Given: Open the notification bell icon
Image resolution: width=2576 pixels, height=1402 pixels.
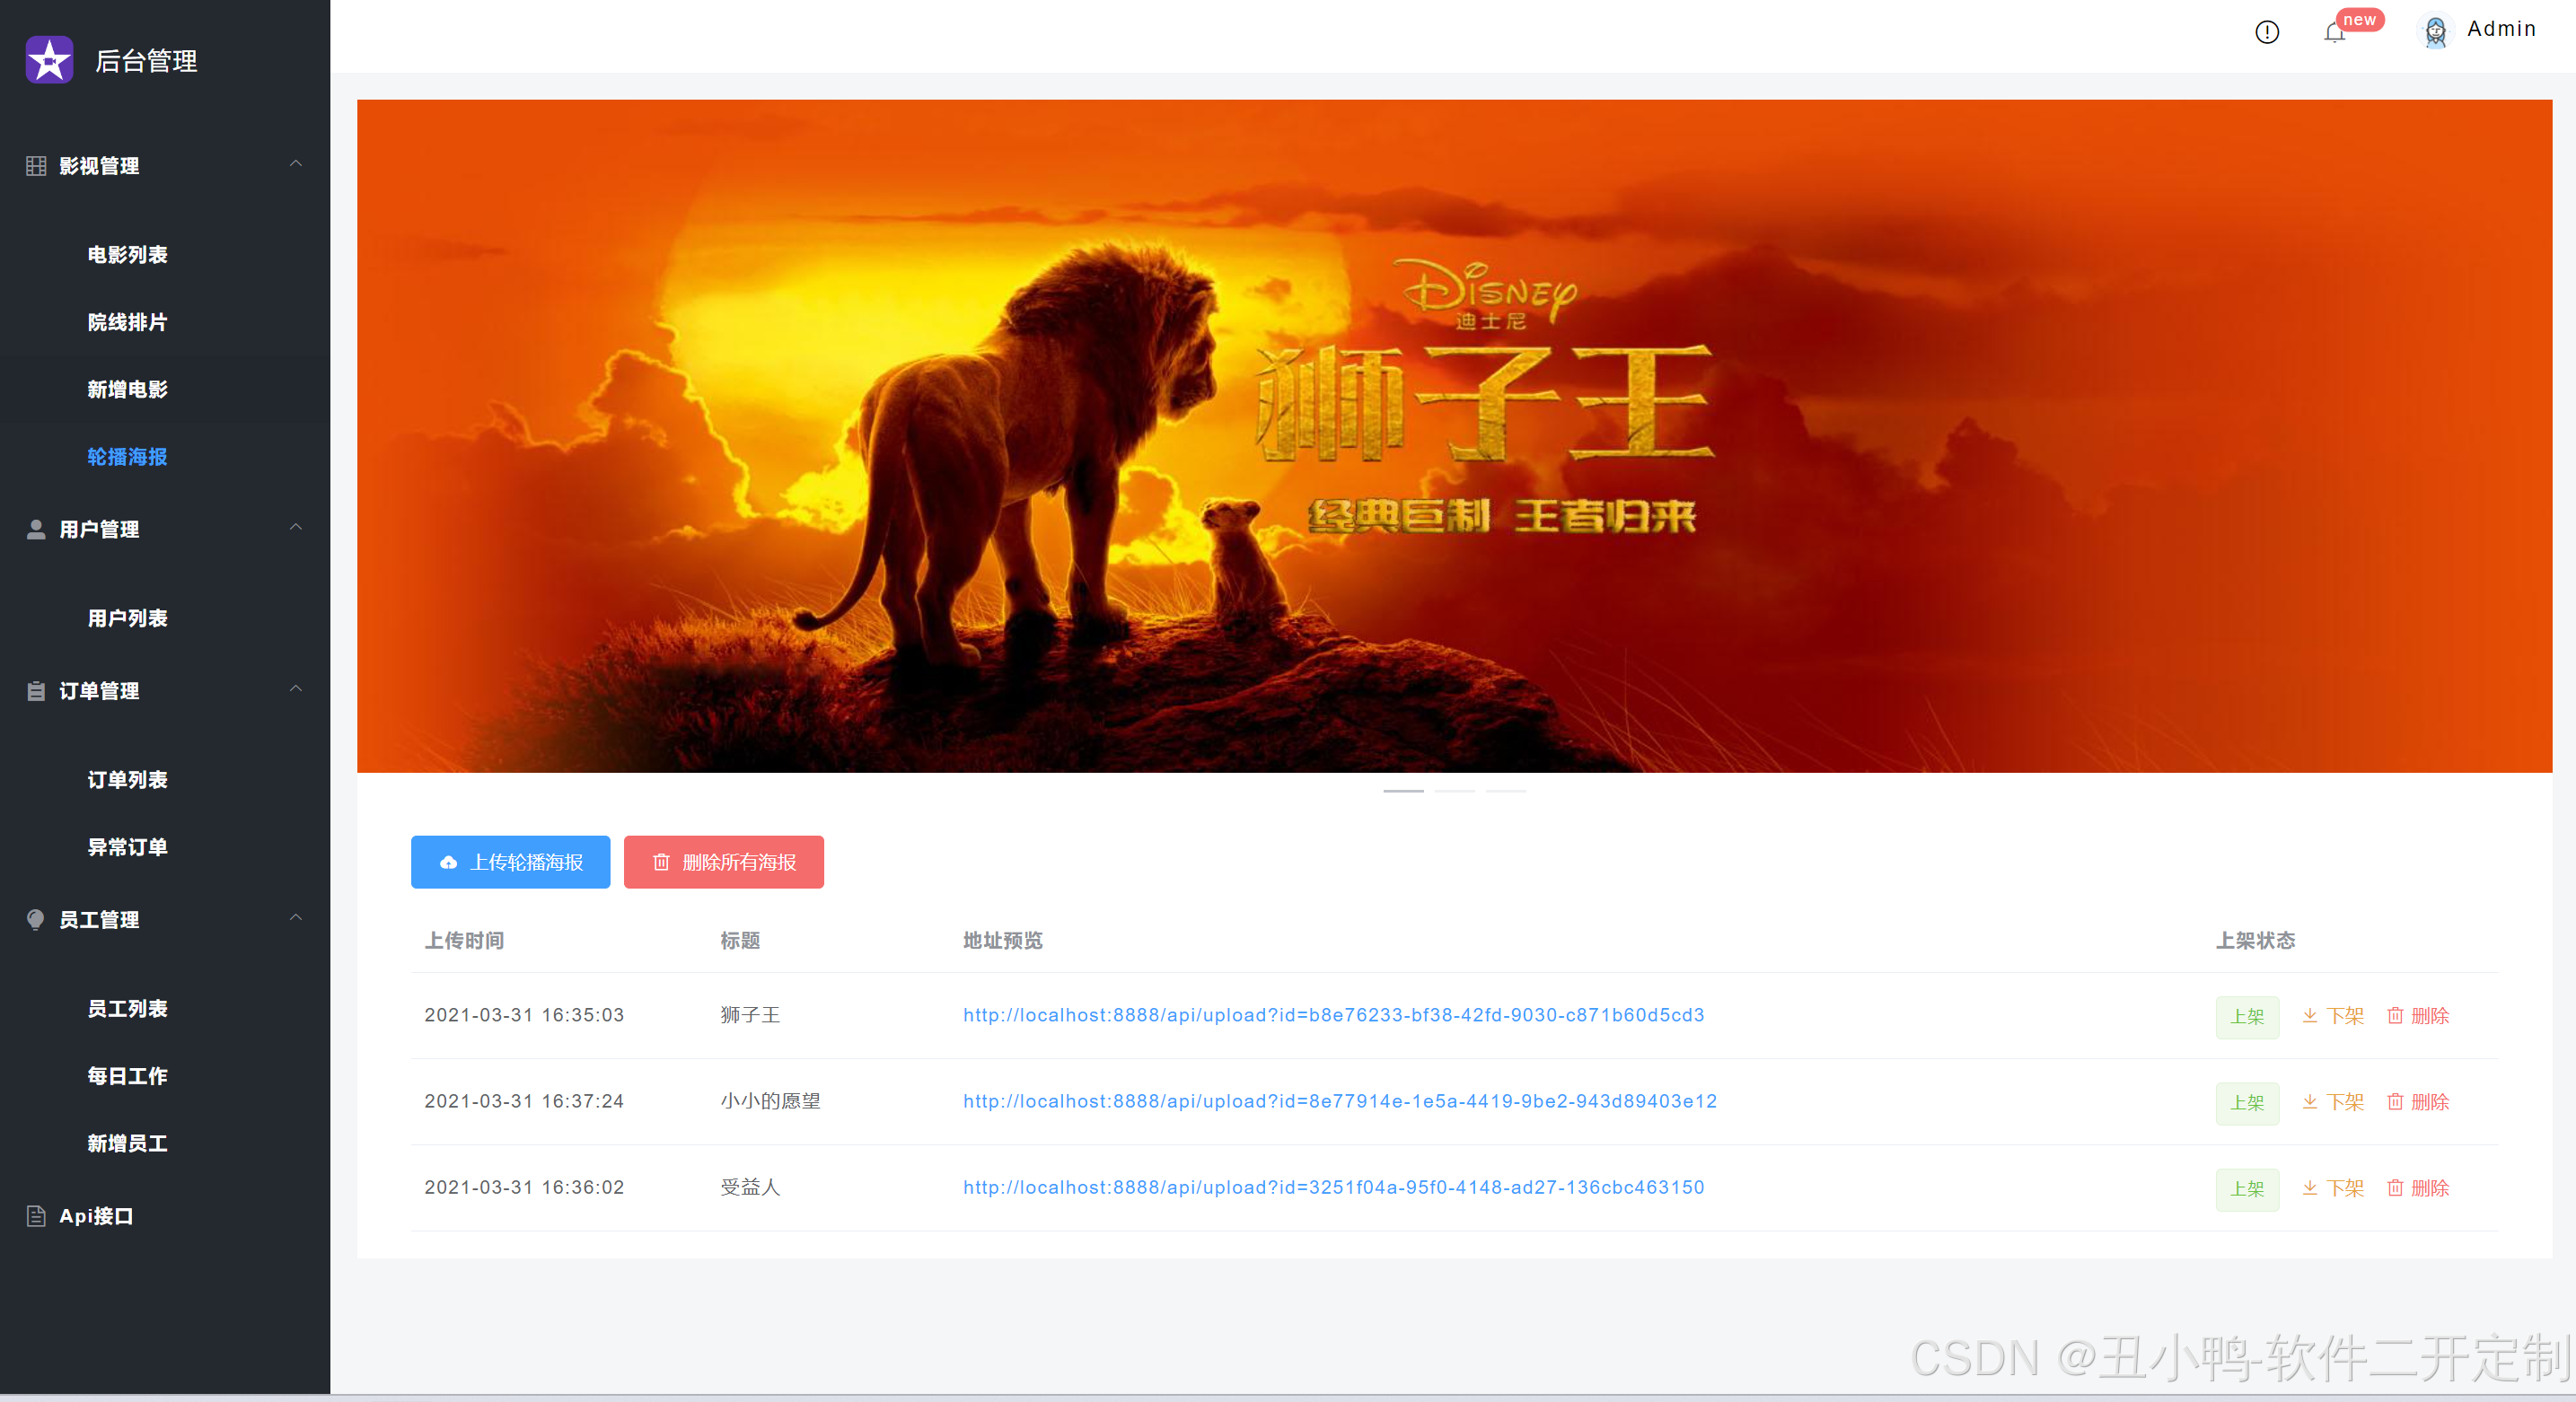Looking at the screenshot, I should [x=2334, y=32].
